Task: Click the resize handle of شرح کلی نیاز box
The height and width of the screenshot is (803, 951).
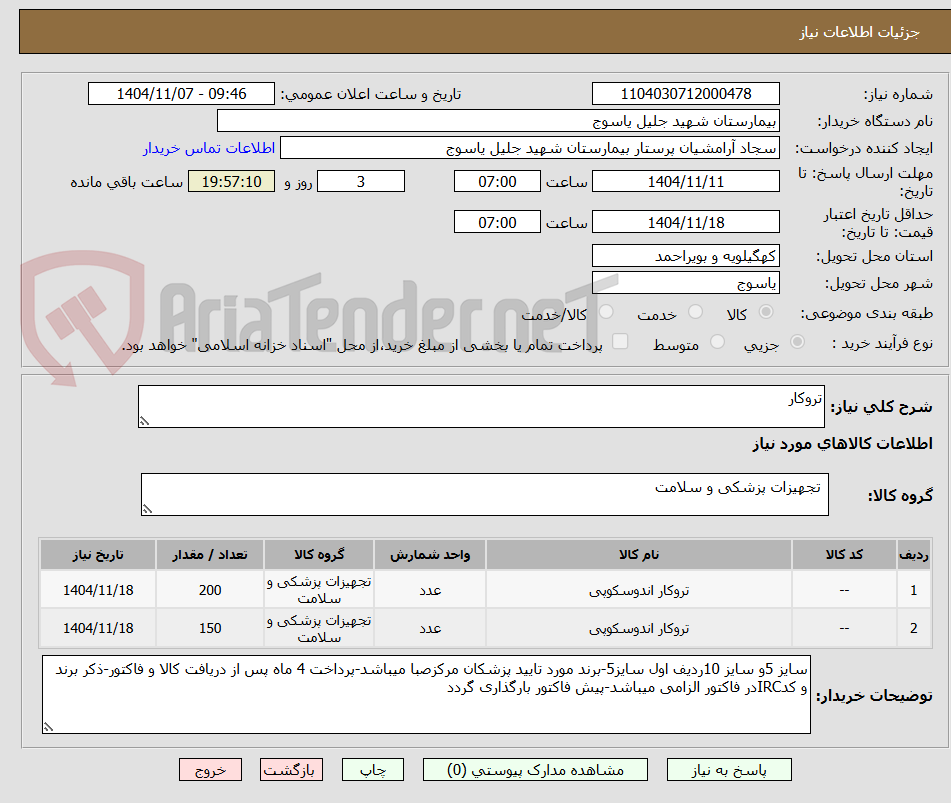Action: [144, 421]
